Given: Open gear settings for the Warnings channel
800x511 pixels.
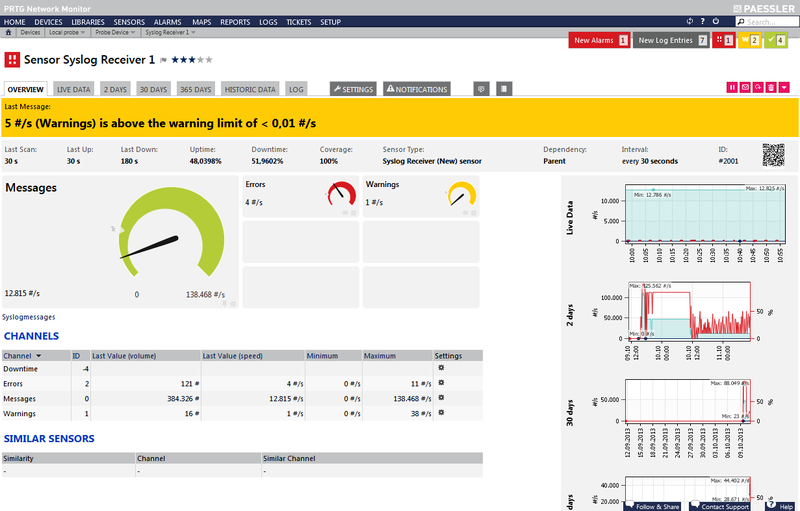Looking at the screenshot, I should pyautogui.click(x=440, y=412).
